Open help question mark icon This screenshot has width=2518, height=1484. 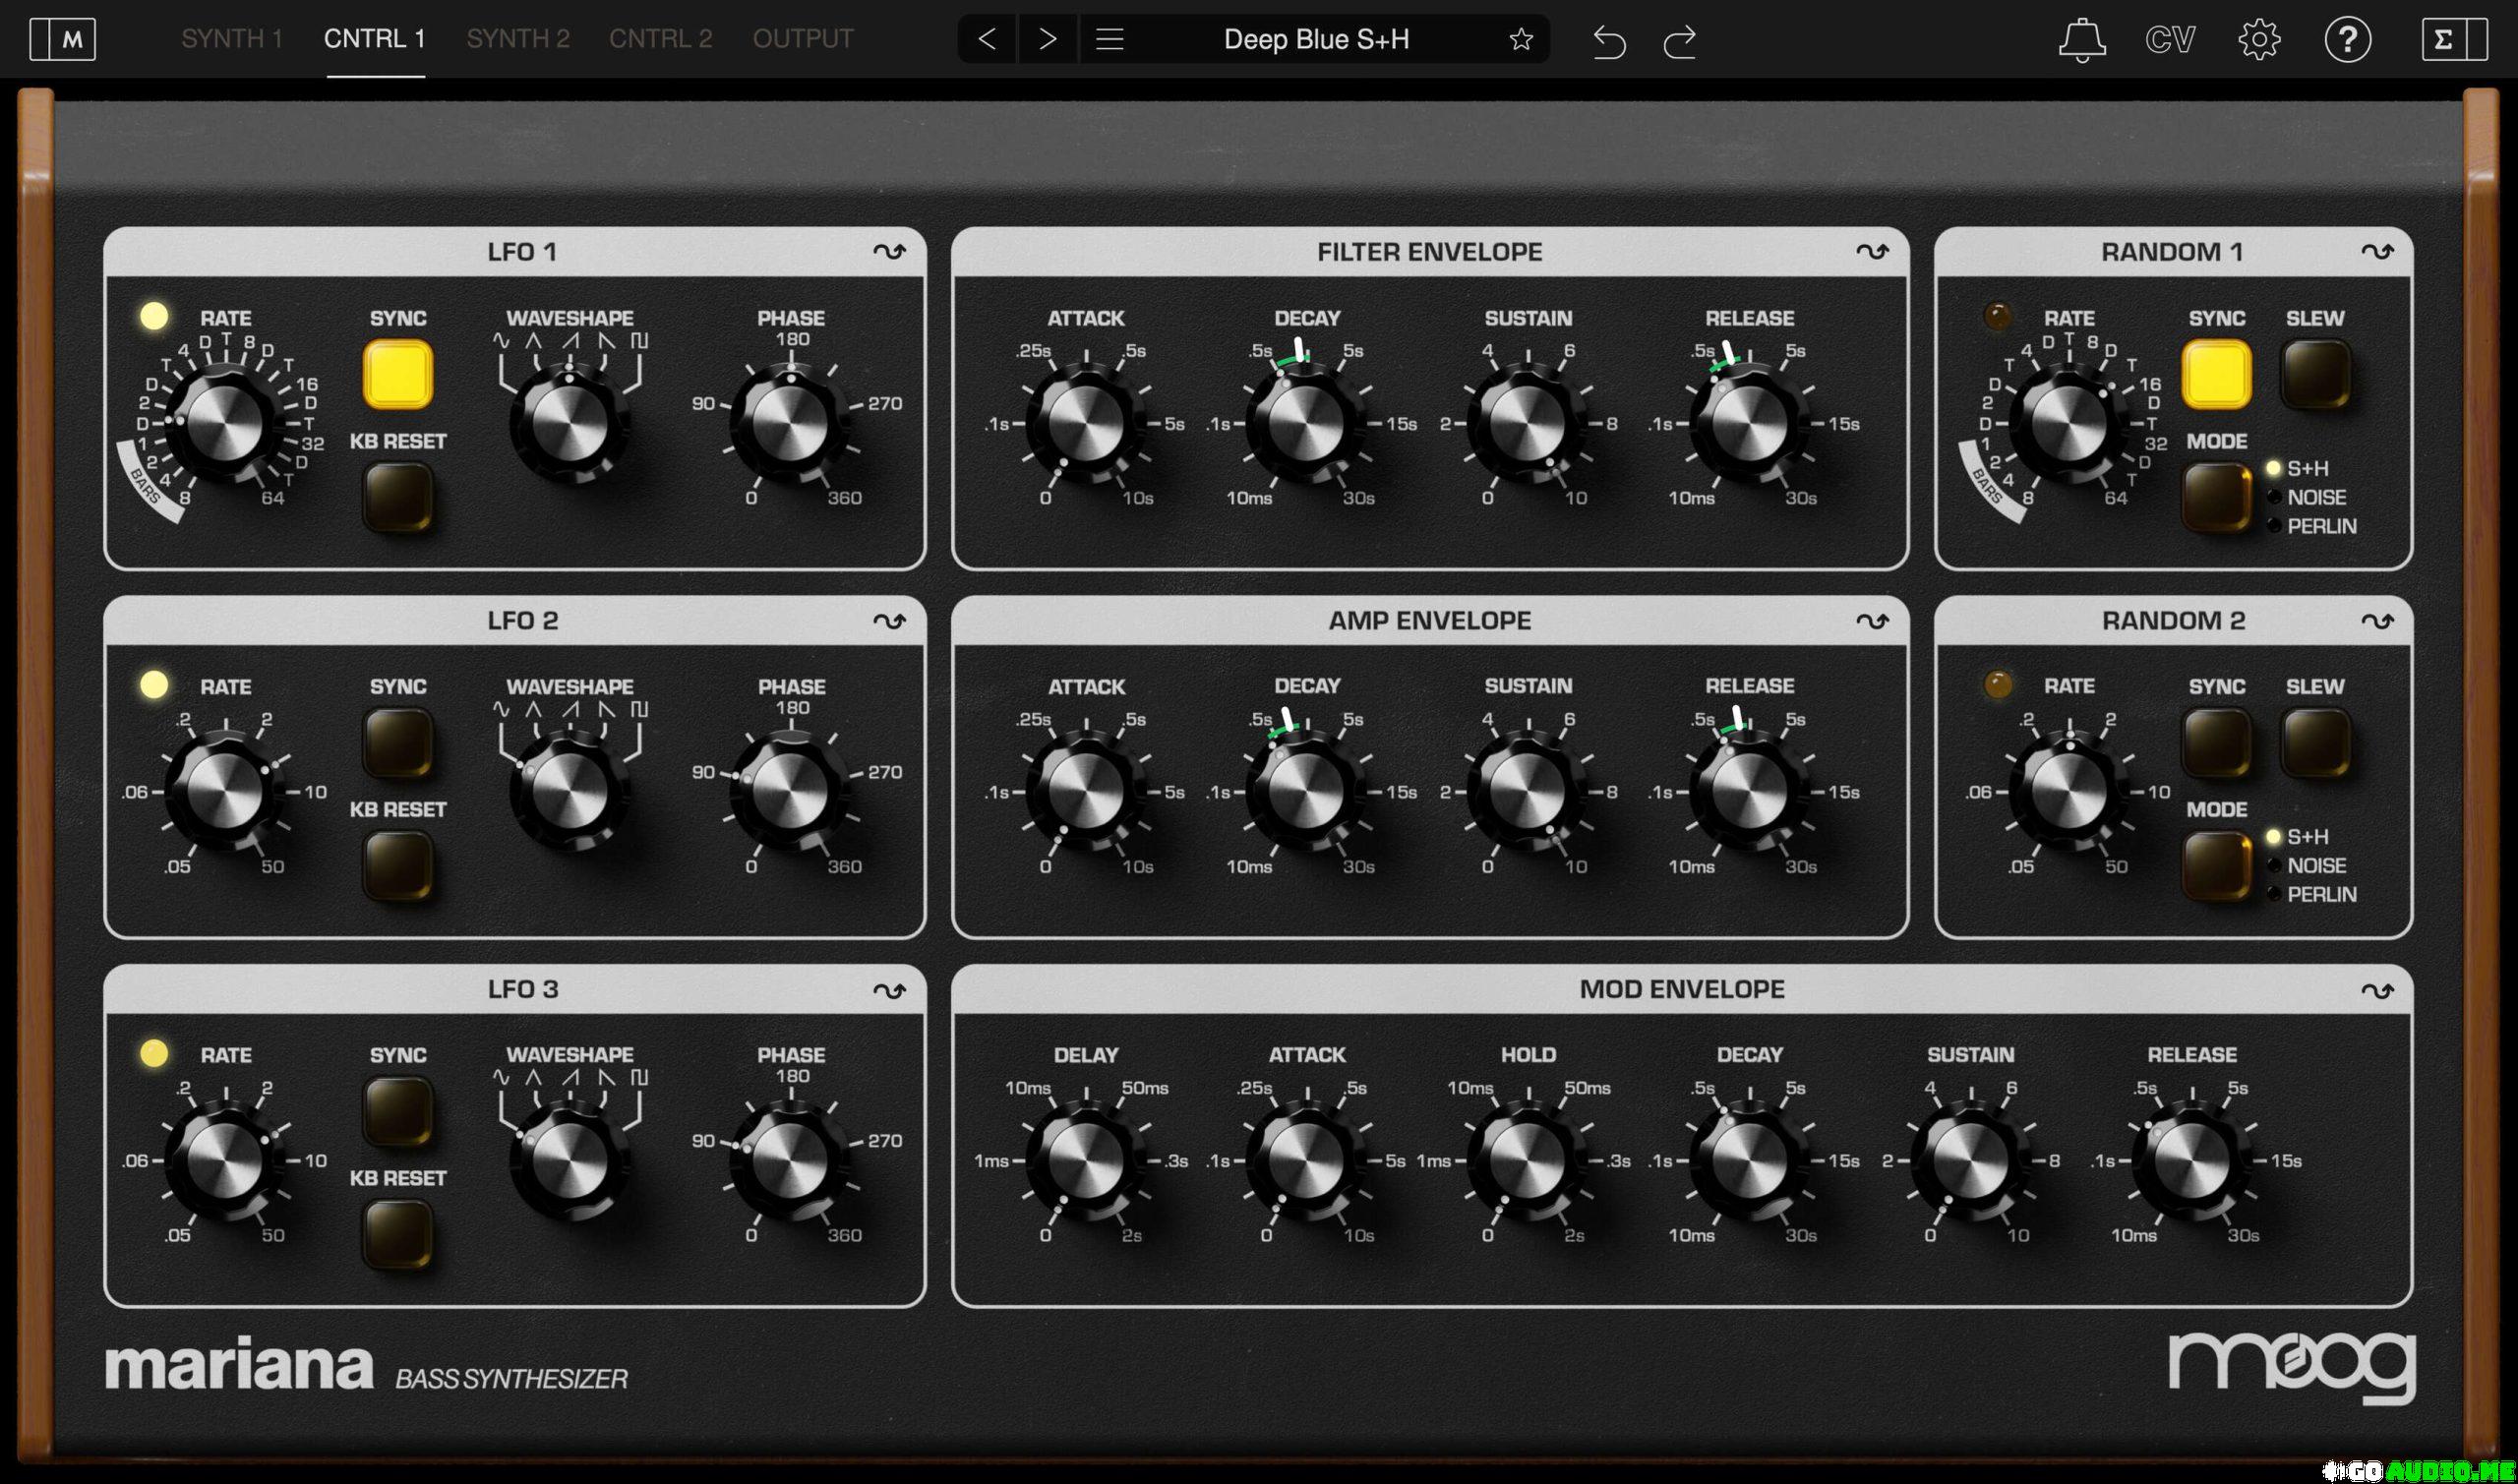tap(2347, 40)
